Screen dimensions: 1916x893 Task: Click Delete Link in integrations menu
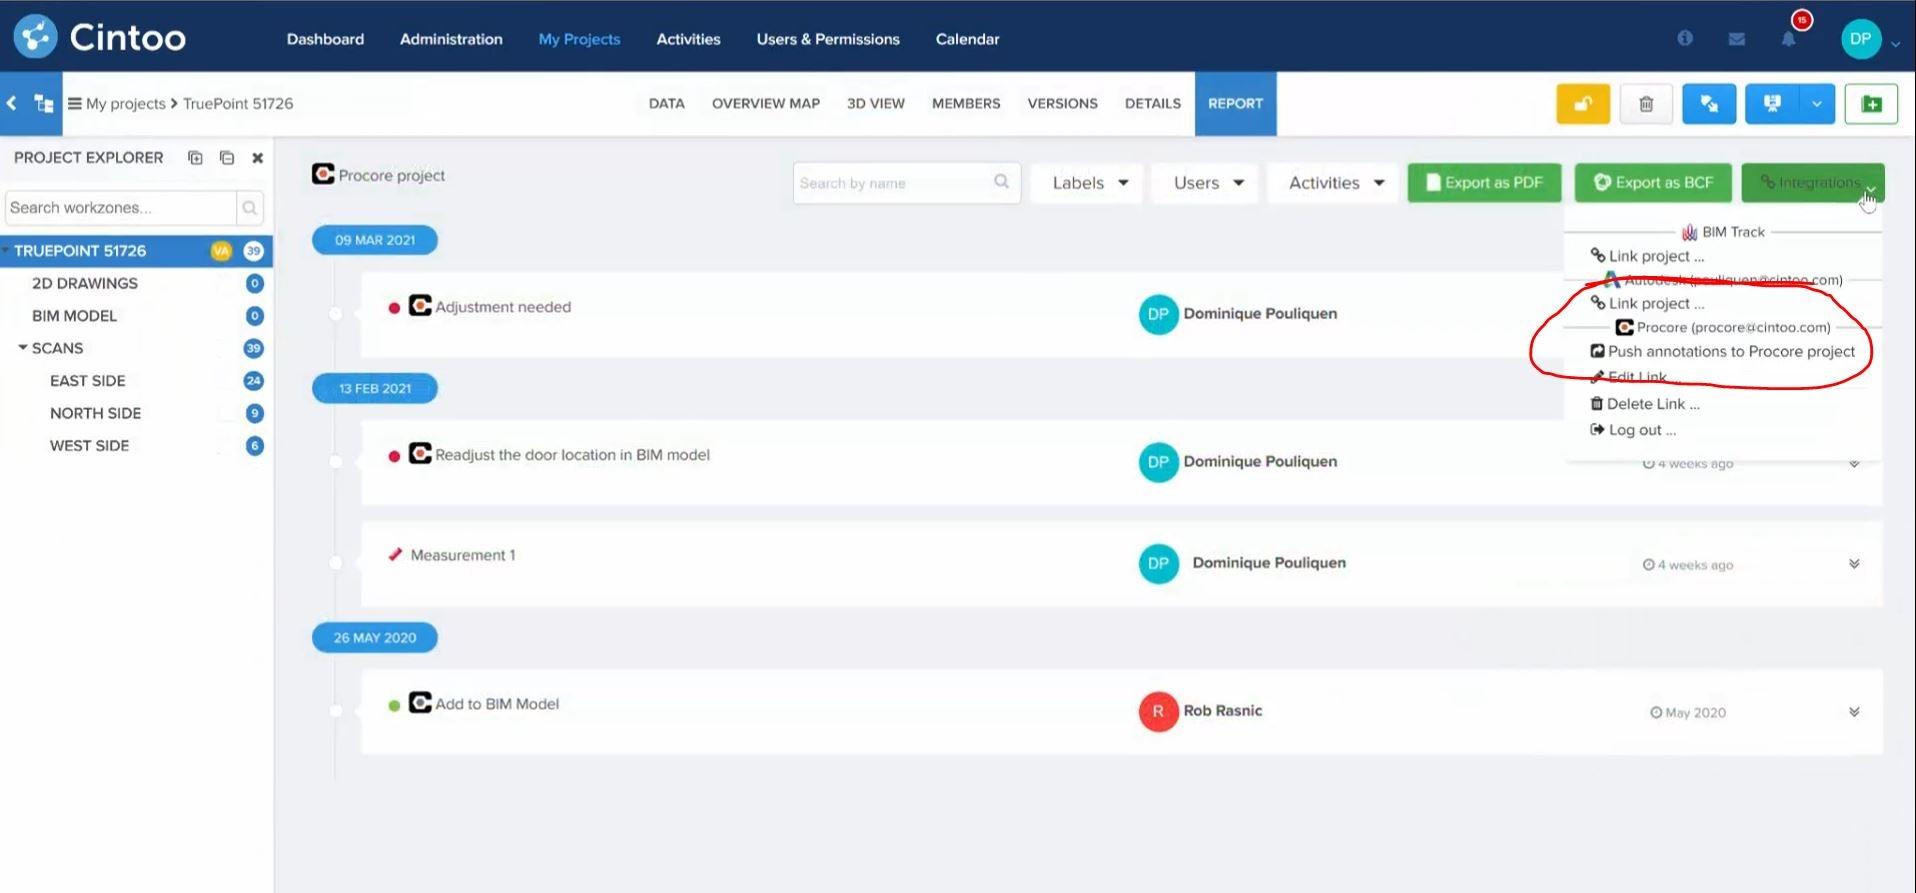[x=1645, y=404]
